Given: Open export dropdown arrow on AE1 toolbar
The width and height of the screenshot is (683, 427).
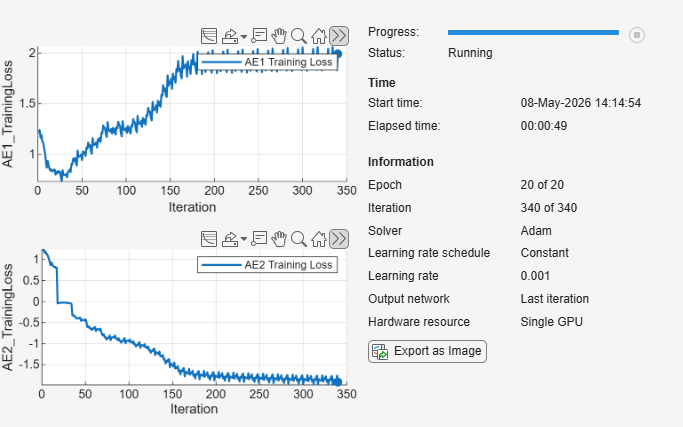Looking at the screenshot, I should [x=243, y=37].
